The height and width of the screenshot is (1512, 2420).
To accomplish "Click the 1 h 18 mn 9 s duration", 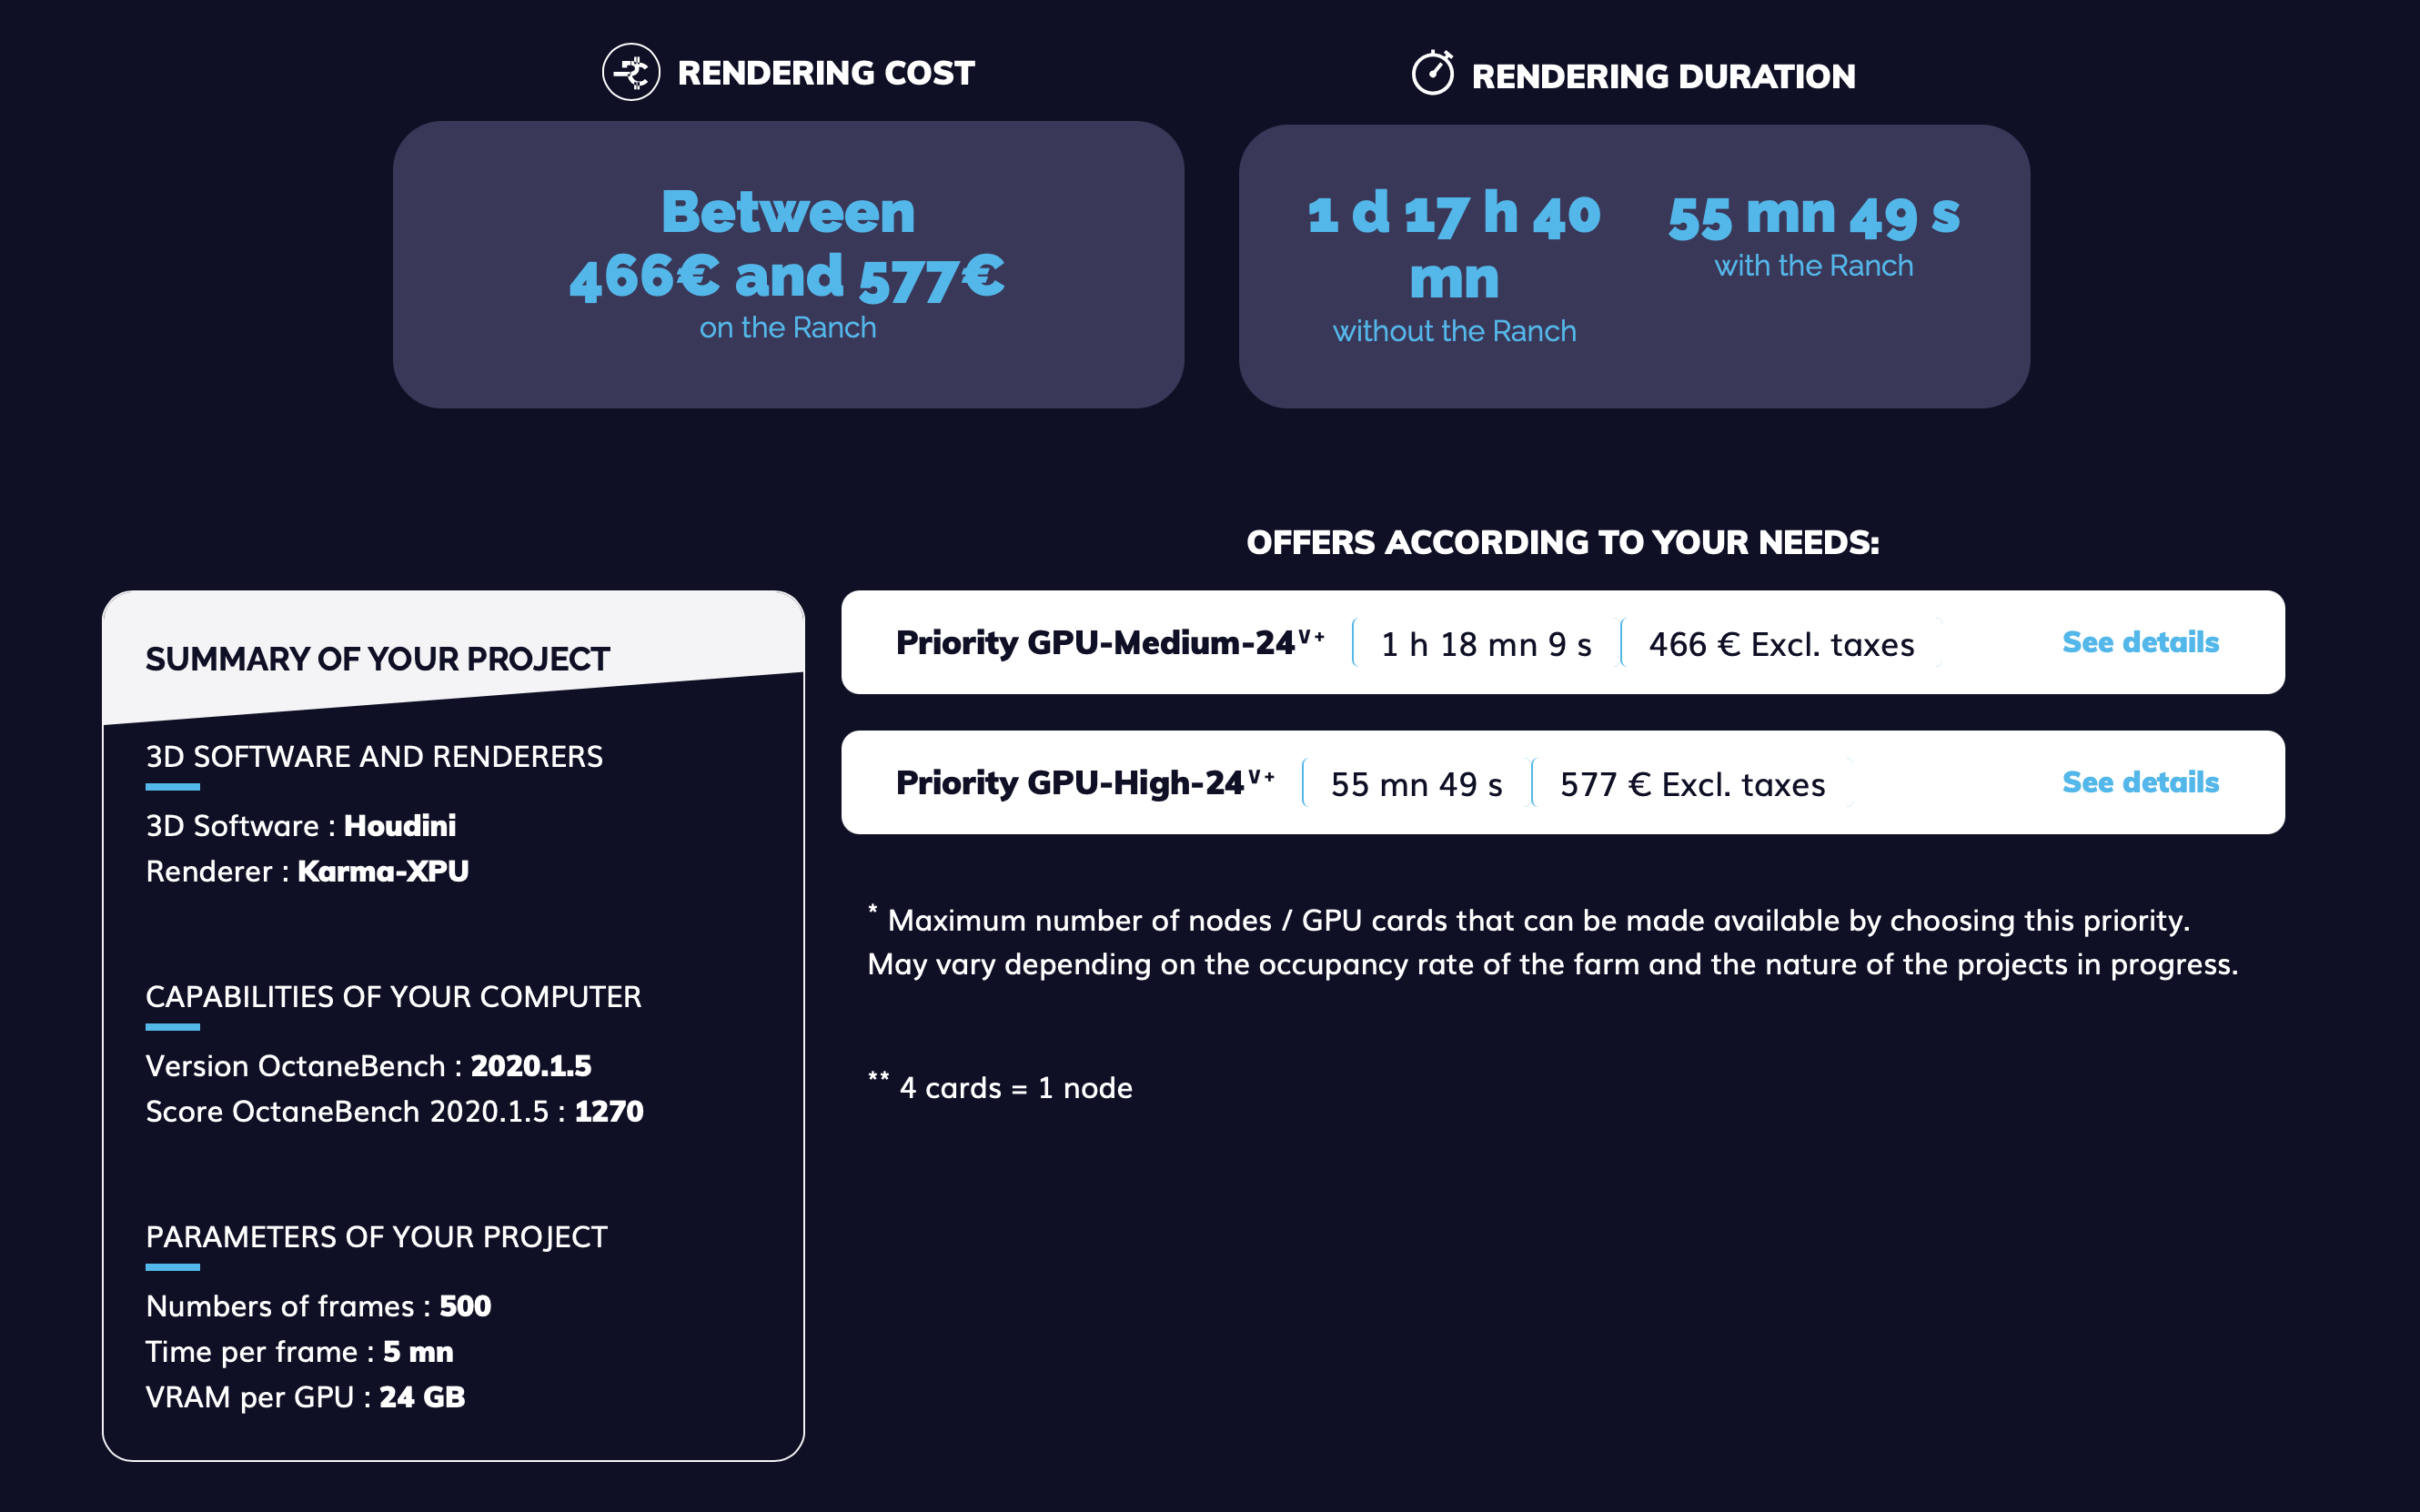I will click(x=1486, y=644).
